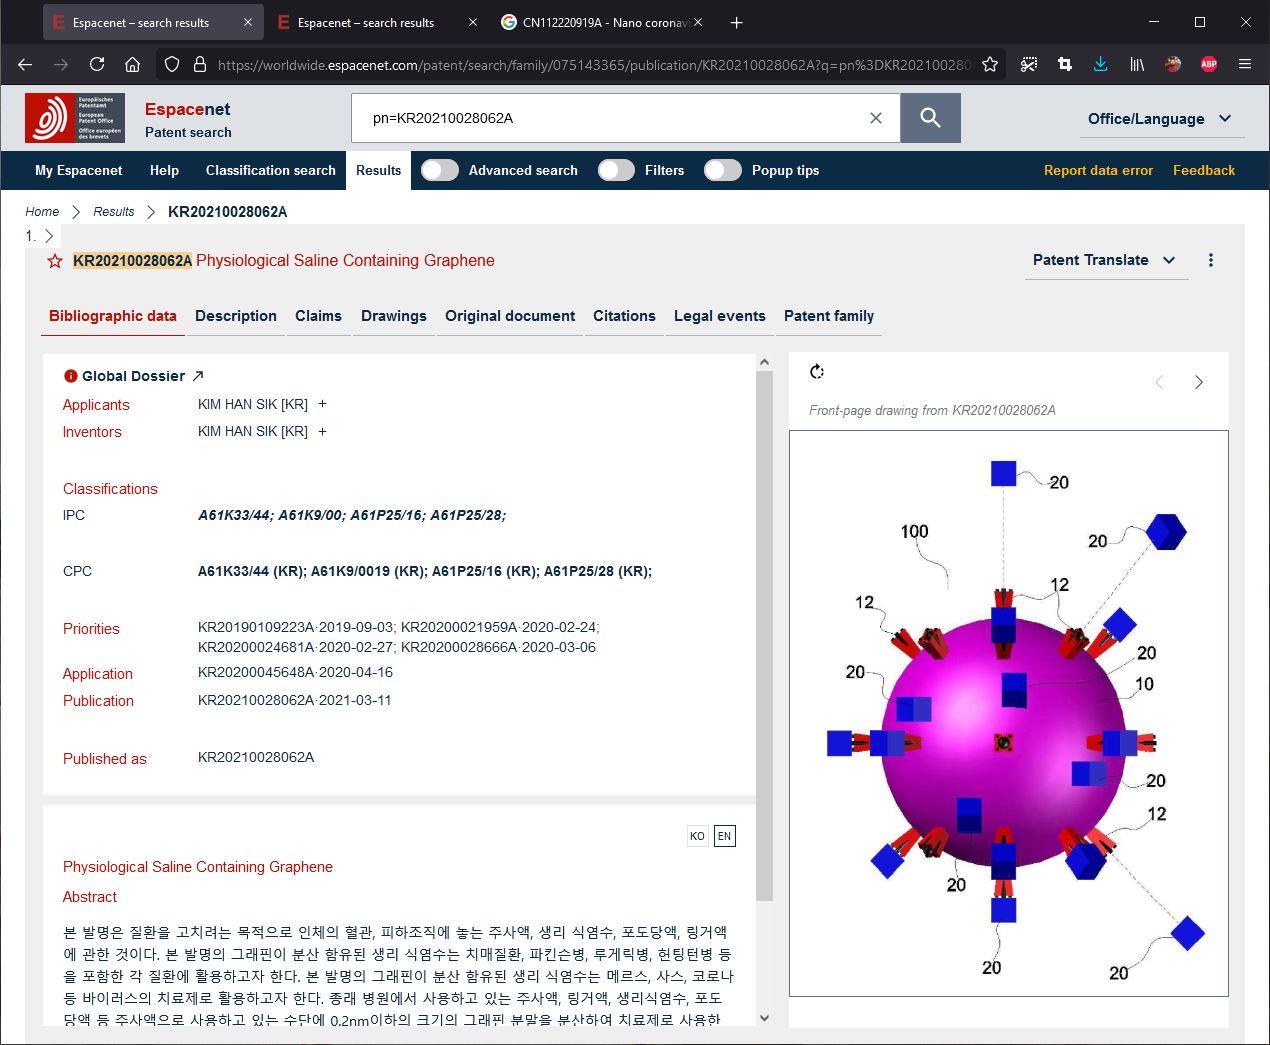
Task: Rotate the front-page drawing
Action: pos(817,372)
